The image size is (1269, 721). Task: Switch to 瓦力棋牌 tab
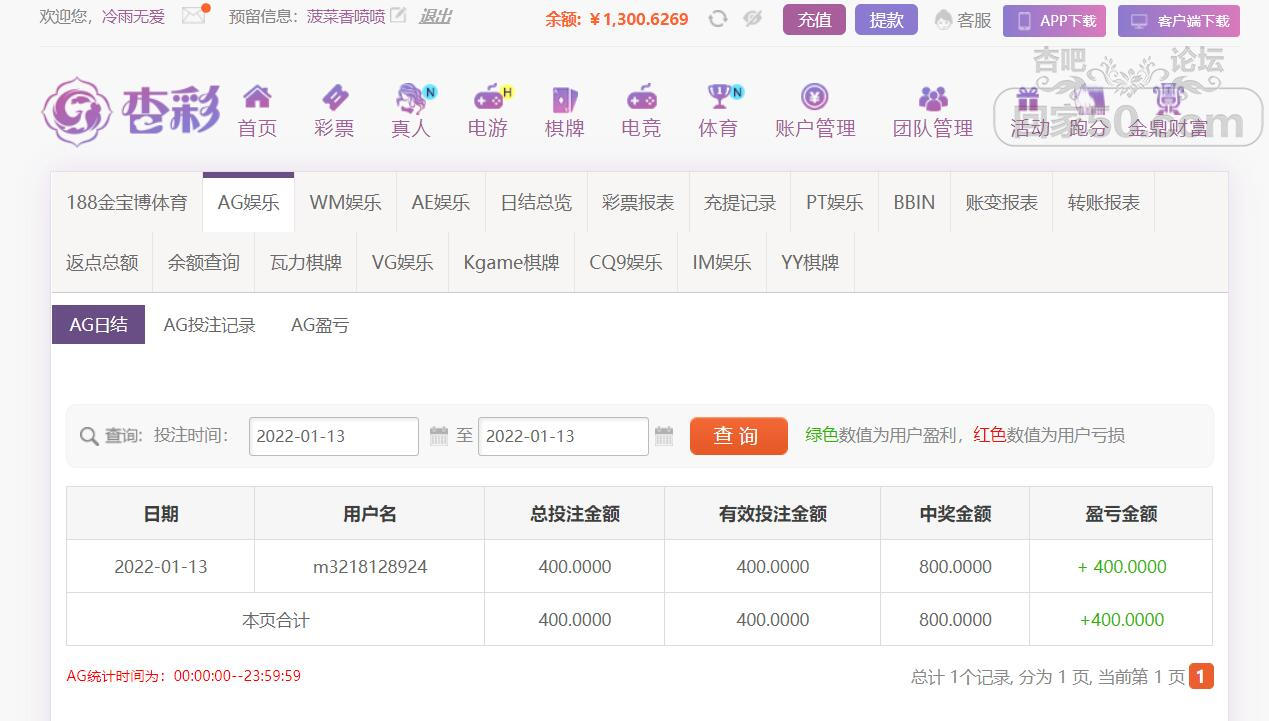point(306,262)
